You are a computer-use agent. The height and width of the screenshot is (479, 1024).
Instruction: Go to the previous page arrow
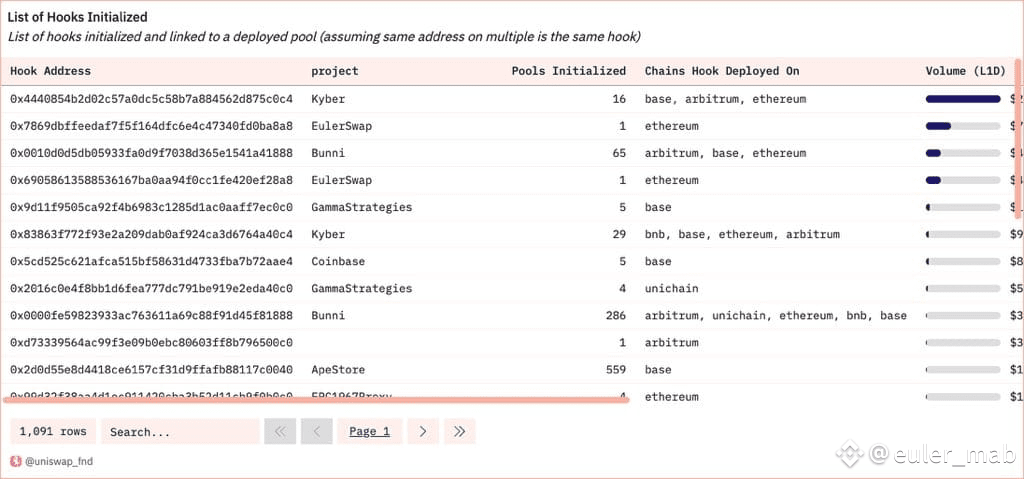pos(317,431)
